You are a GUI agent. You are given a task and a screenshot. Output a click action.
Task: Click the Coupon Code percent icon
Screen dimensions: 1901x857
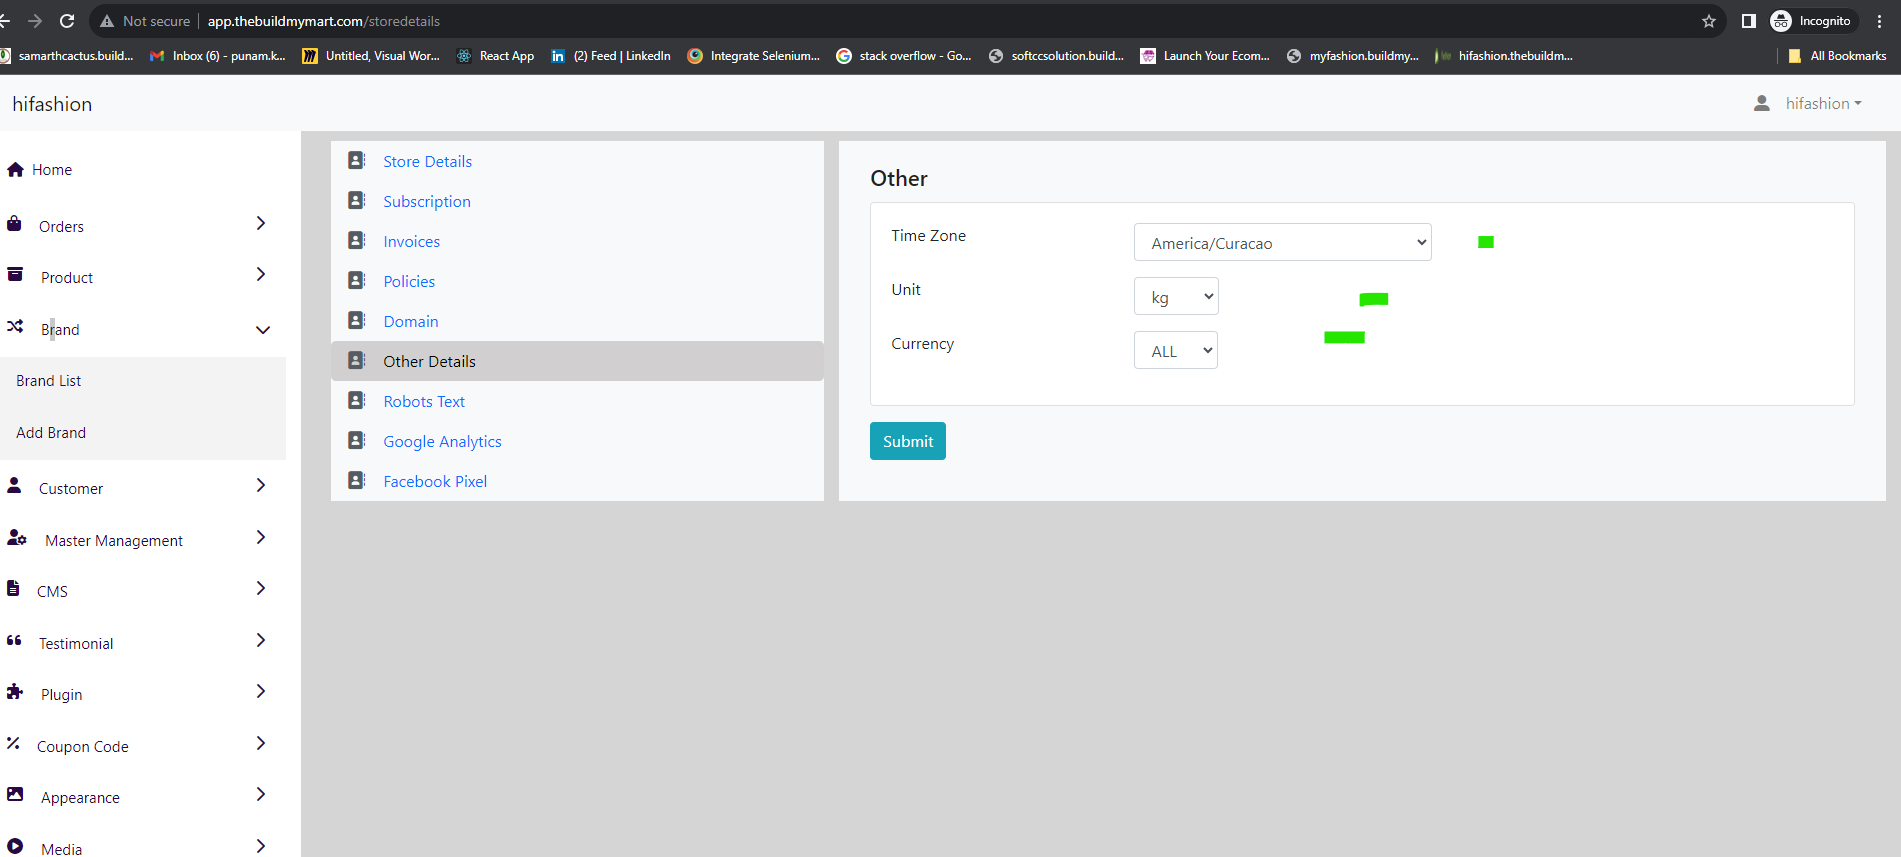13,743
